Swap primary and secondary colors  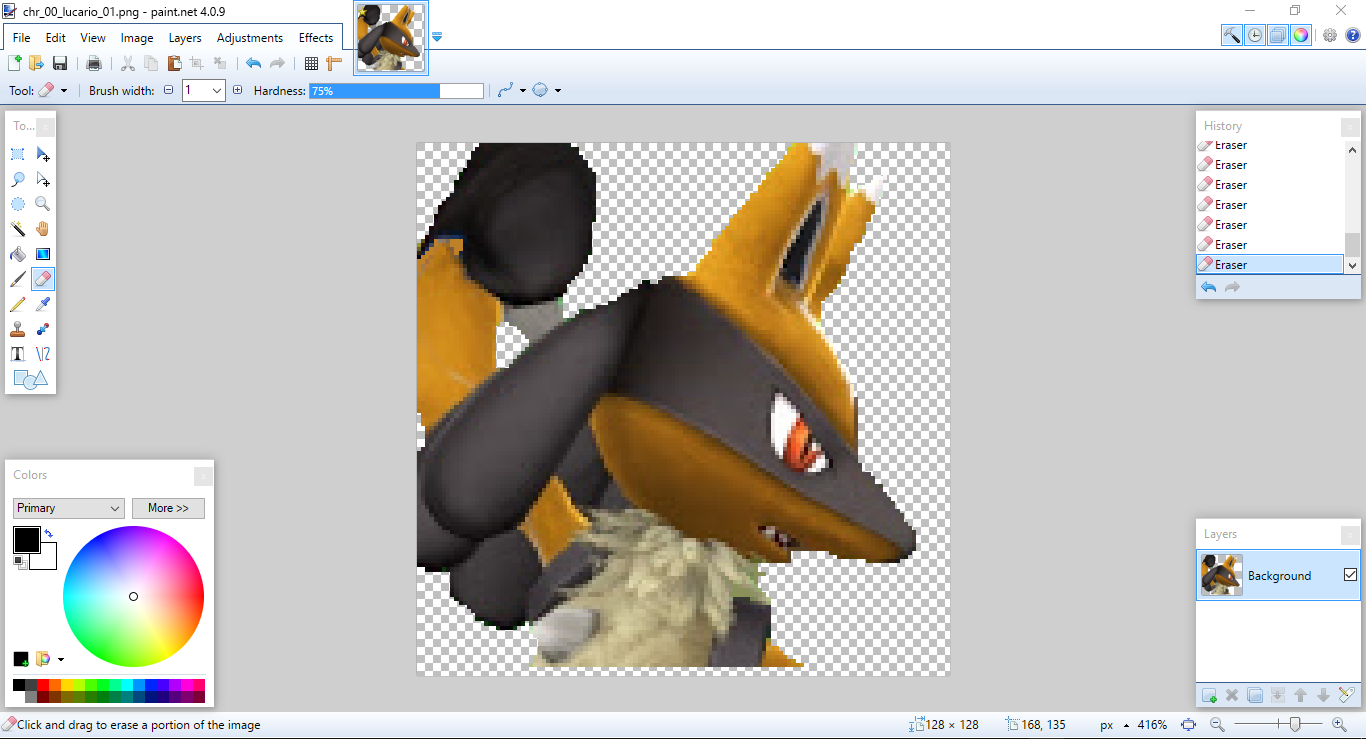[x=47, y=533]
